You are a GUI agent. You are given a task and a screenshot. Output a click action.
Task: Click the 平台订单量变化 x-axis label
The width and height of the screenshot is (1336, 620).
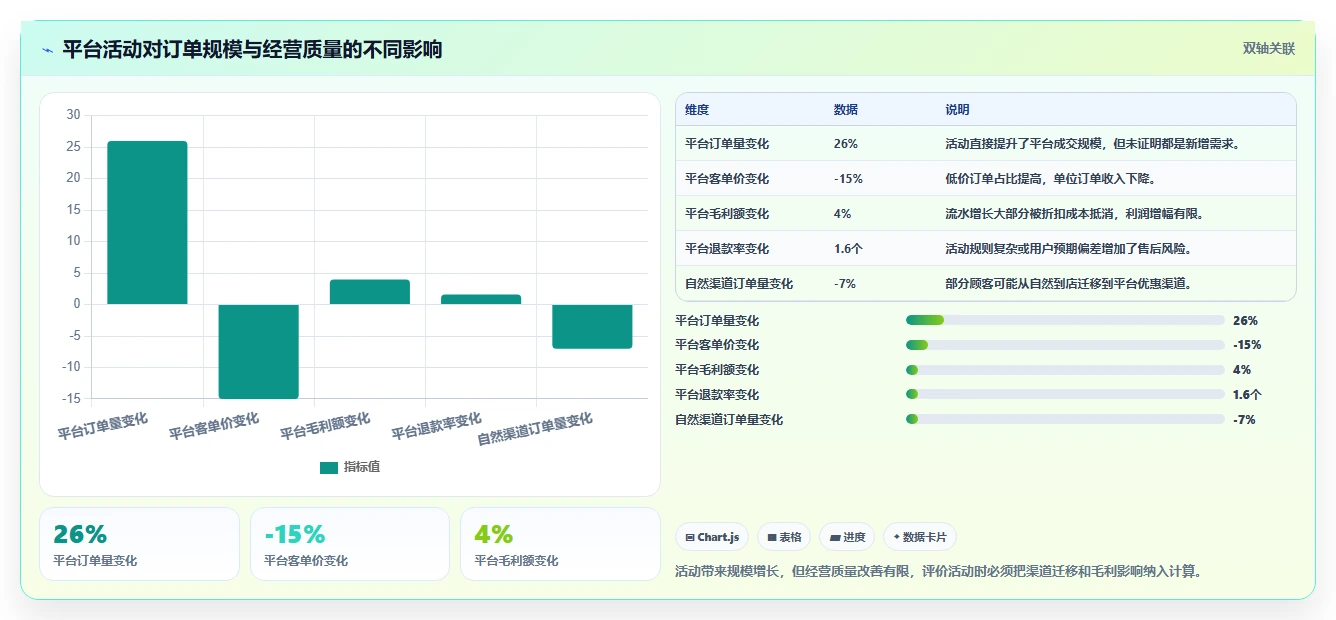[103, 426]
